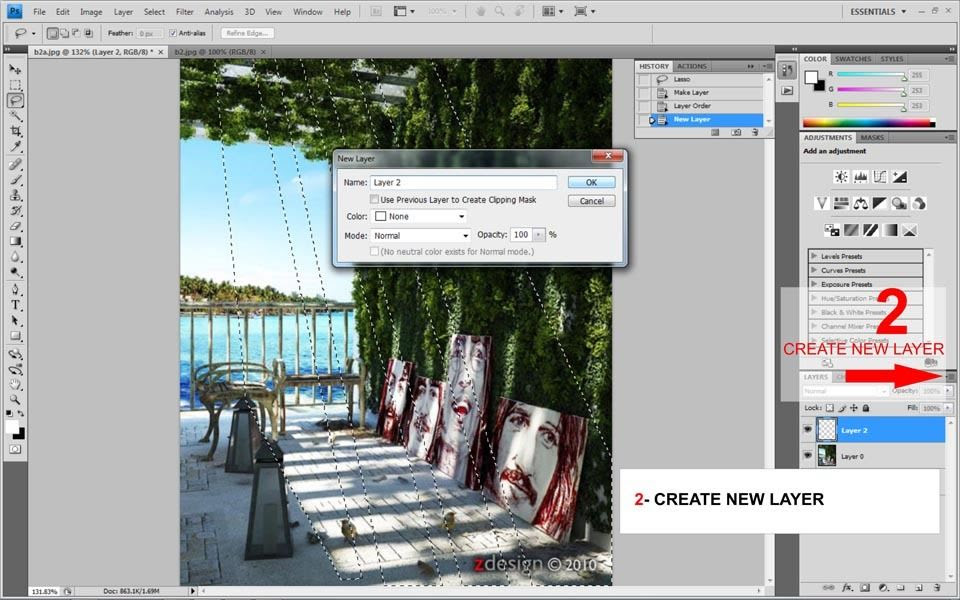Open the Filter menu
The width and height of the screenshot is (960, 600).
[184, 12]
